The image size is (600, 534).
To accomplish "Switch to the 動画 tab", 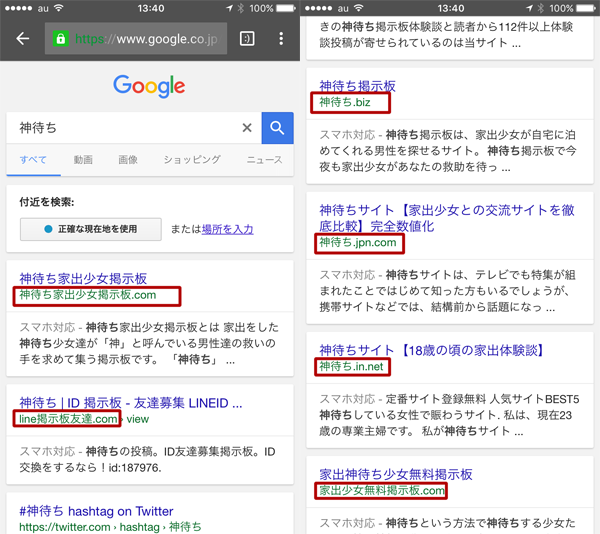I will 83,160.
